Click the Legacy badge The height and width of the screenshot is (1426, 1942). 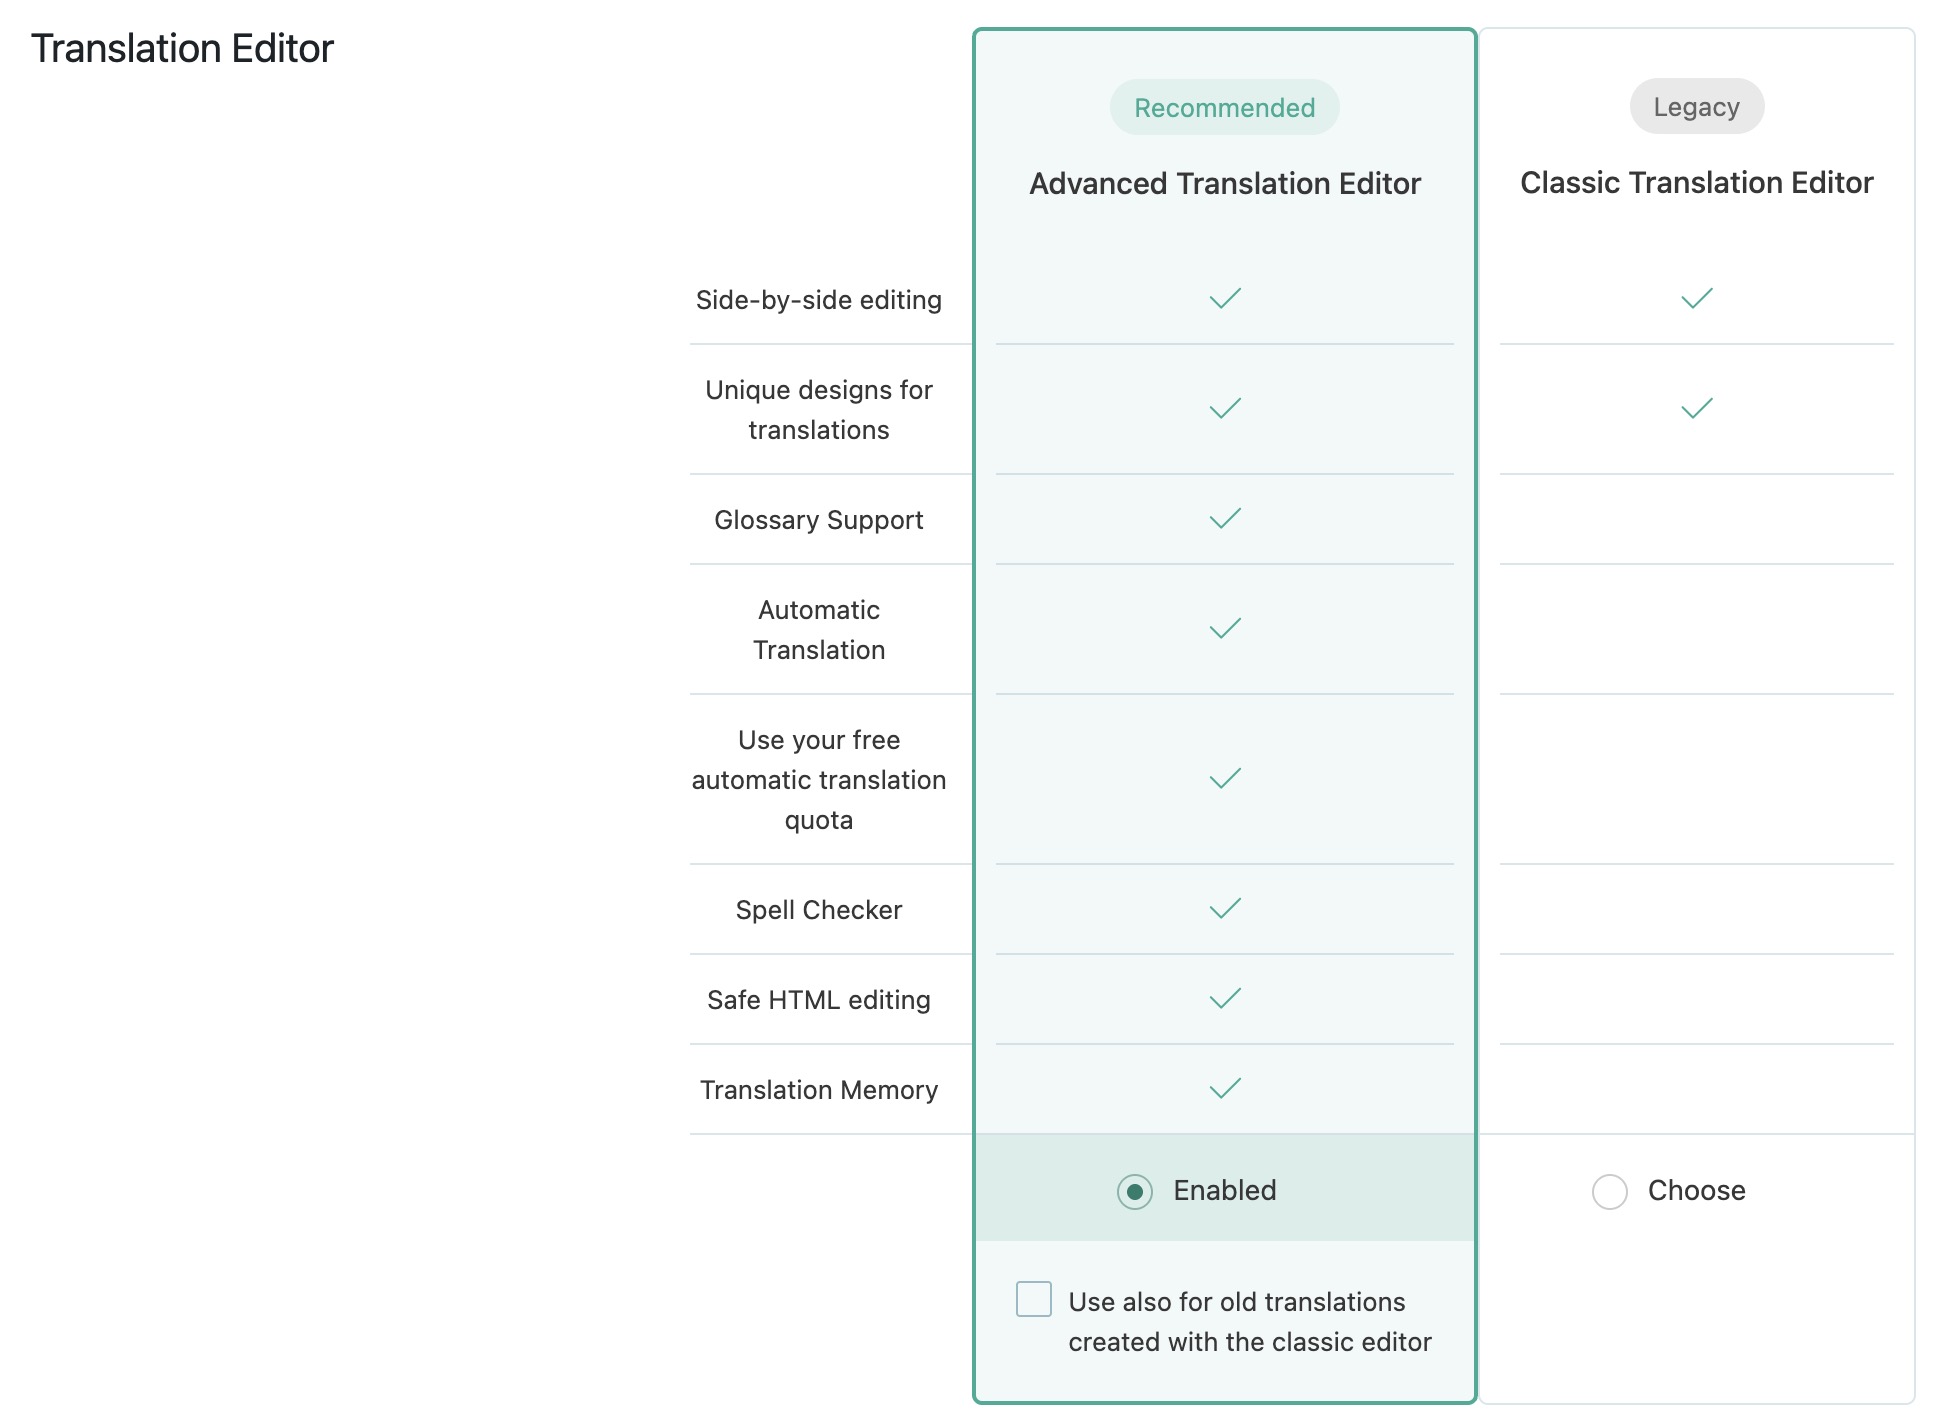1696,107
